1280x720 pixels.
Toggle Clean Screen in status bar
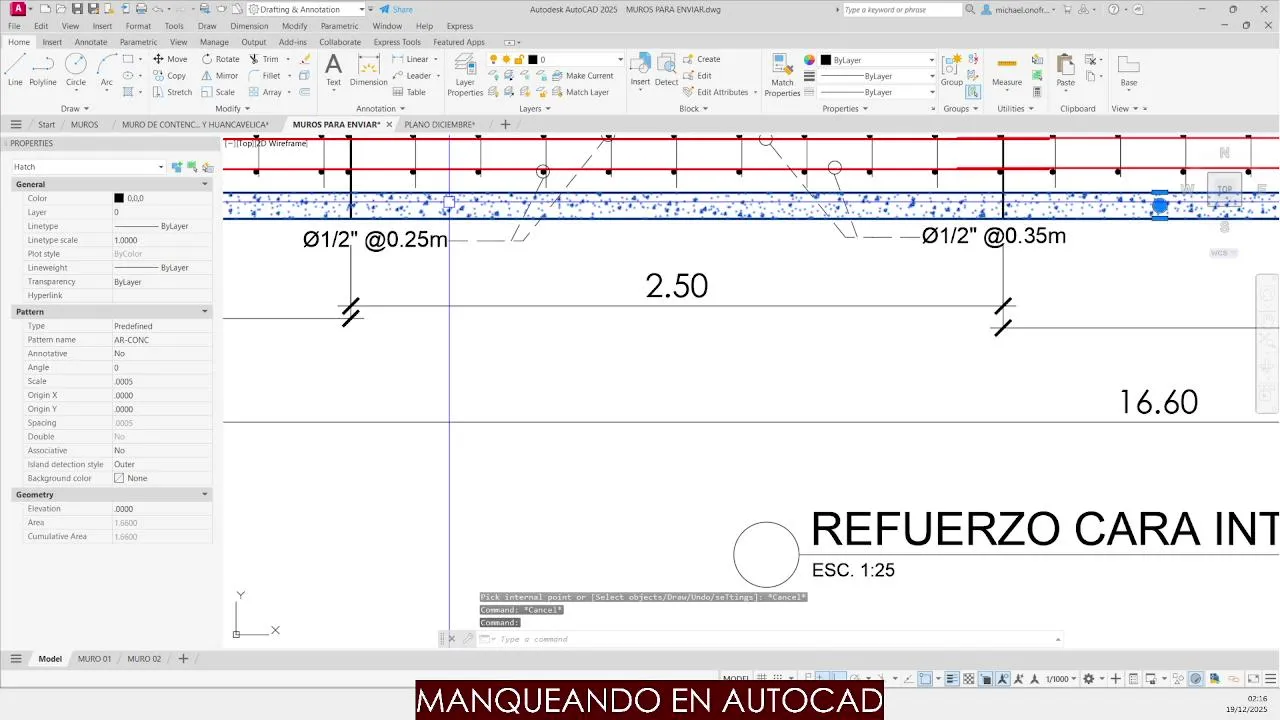pyautogui.click(x=1252, y=679)
